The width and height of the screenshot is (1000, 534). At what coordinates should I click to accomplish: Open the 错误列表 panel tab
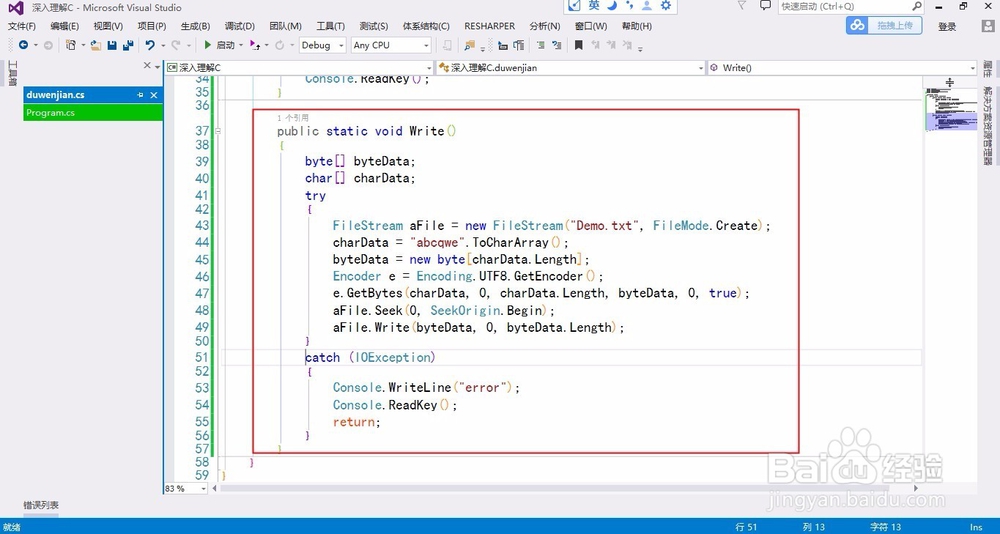coord(41,505)
